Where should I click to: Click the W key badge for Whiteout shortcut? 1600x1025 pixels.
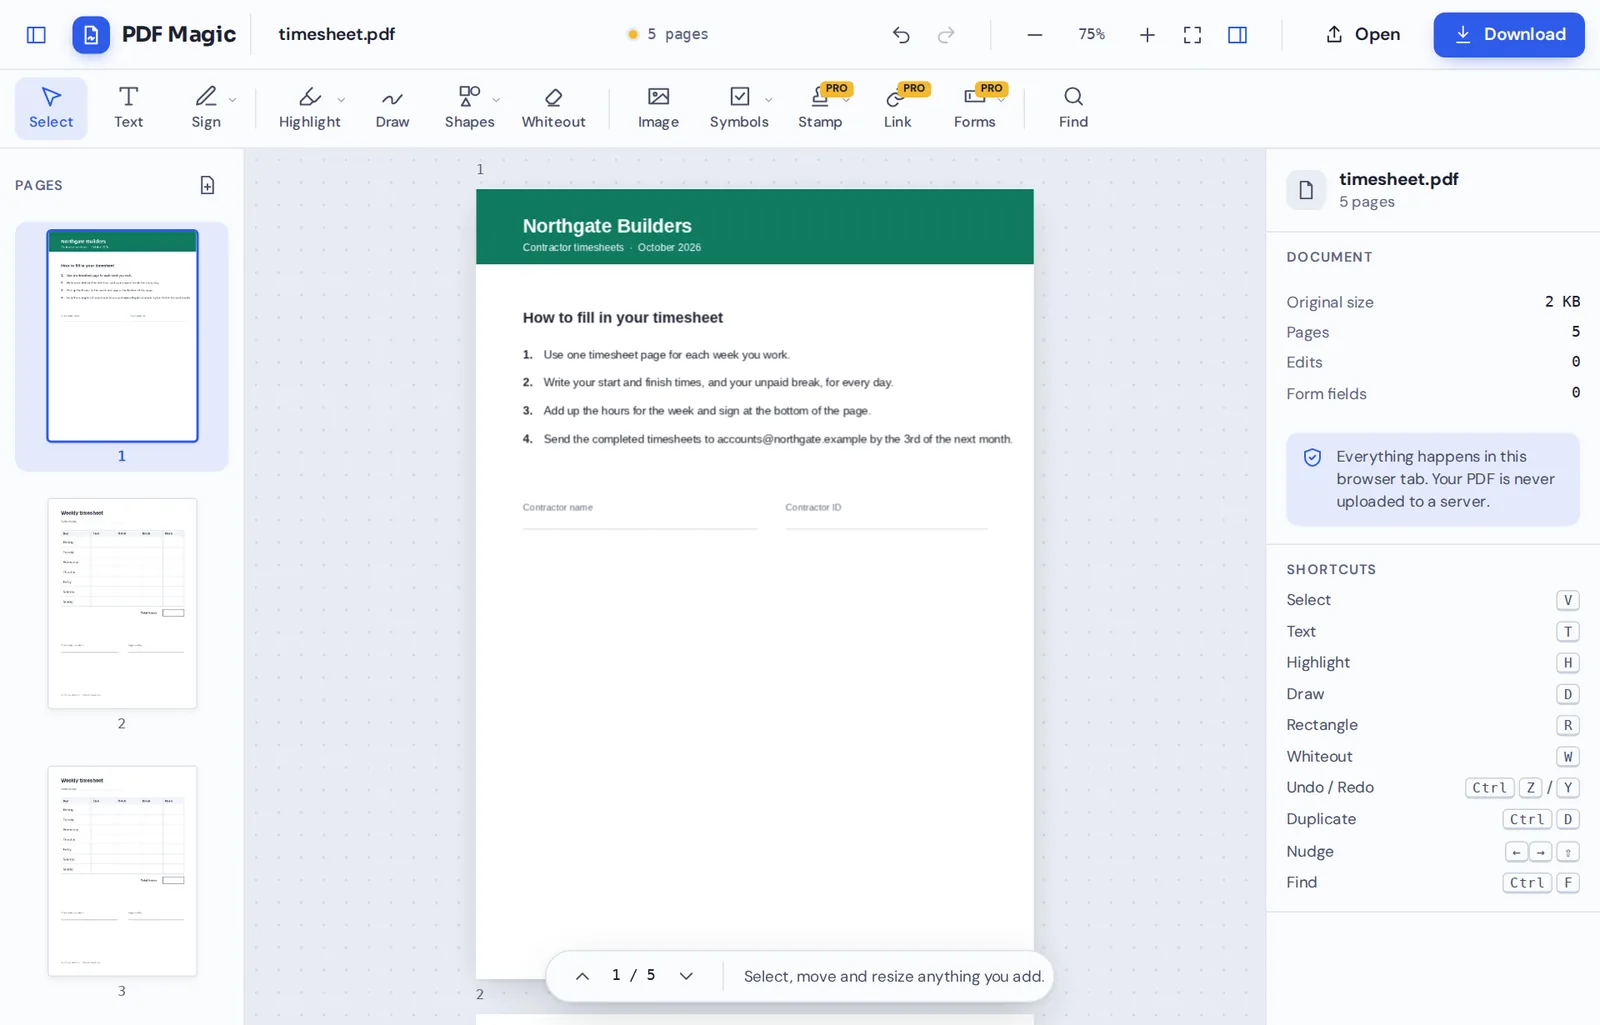(x=1568, y=757)
